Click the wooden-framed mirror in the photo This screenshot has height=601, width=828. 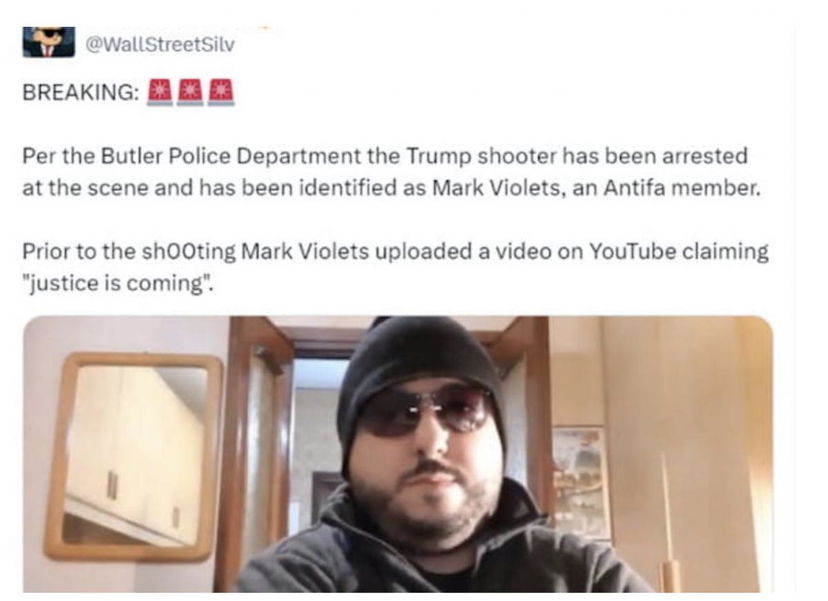coord(134,457)
